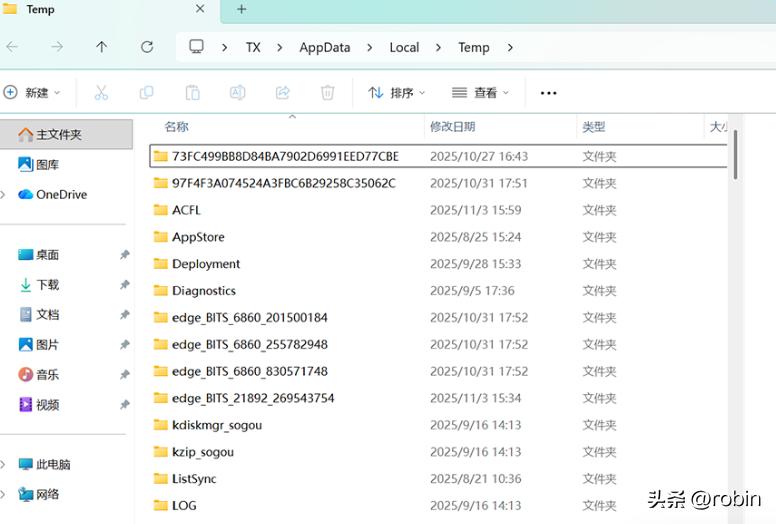Click the Share toolbar icon
The height and width of the screenshot is (524, 776).
coord(283,93)
